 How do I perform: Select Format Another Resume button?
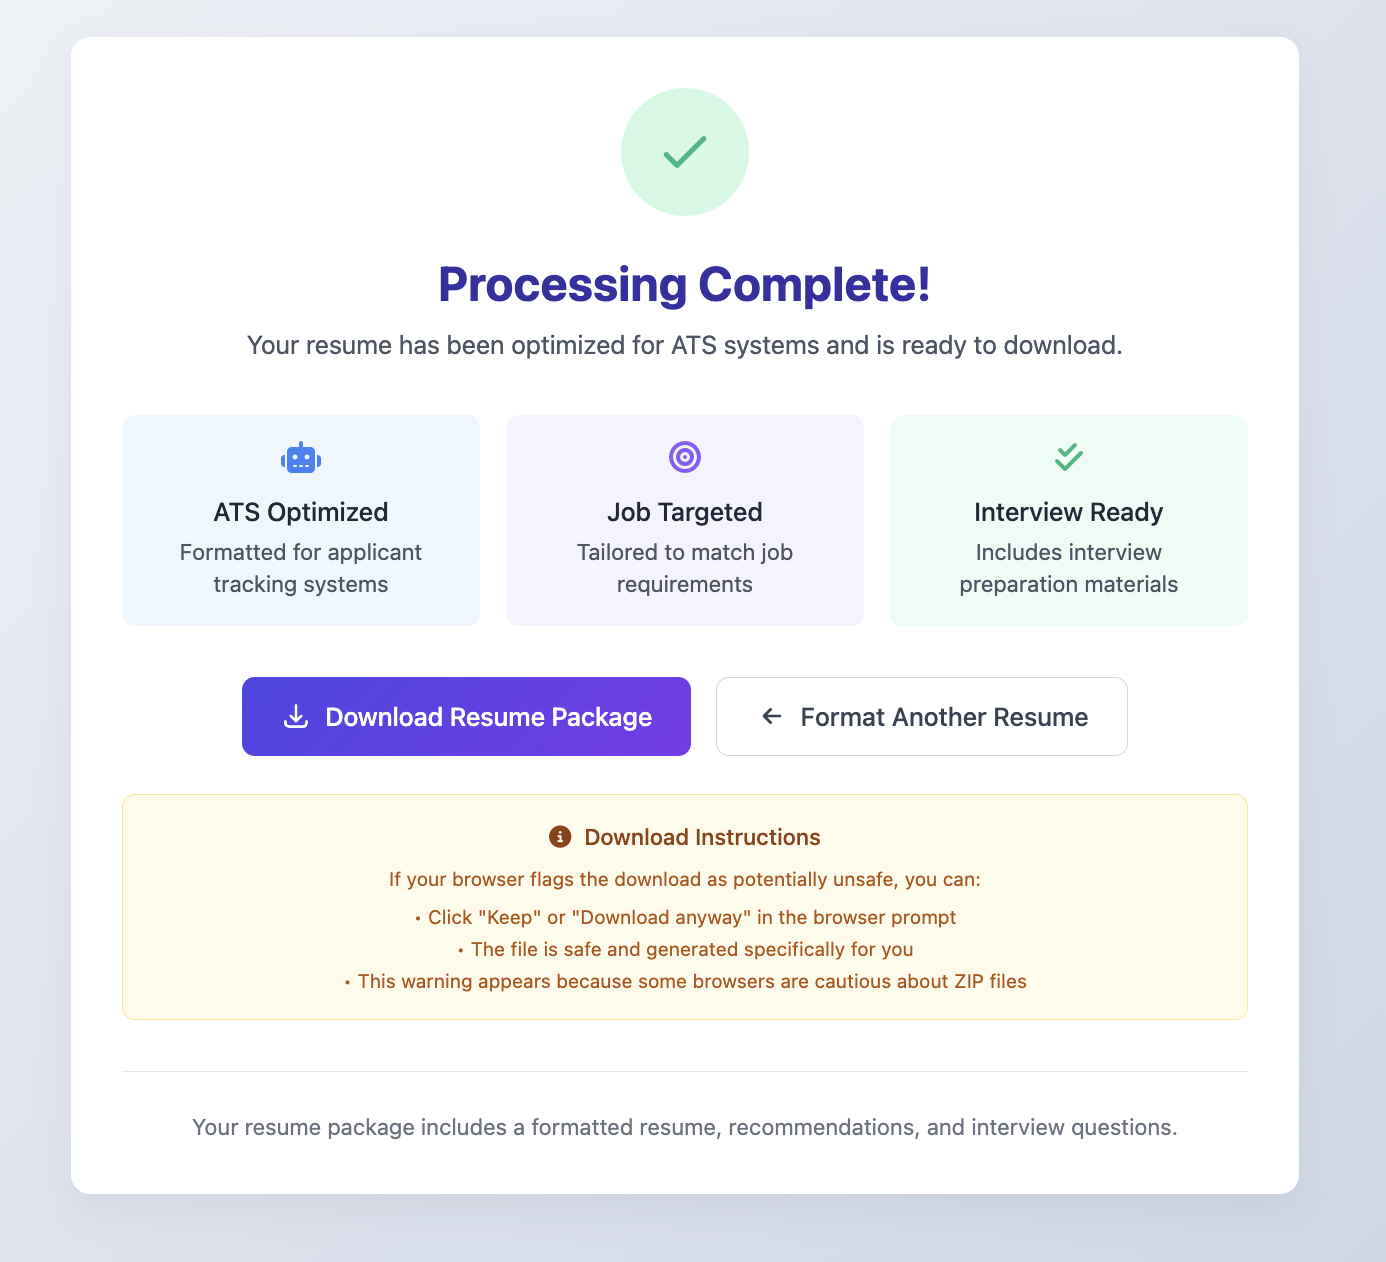point(922,716)
